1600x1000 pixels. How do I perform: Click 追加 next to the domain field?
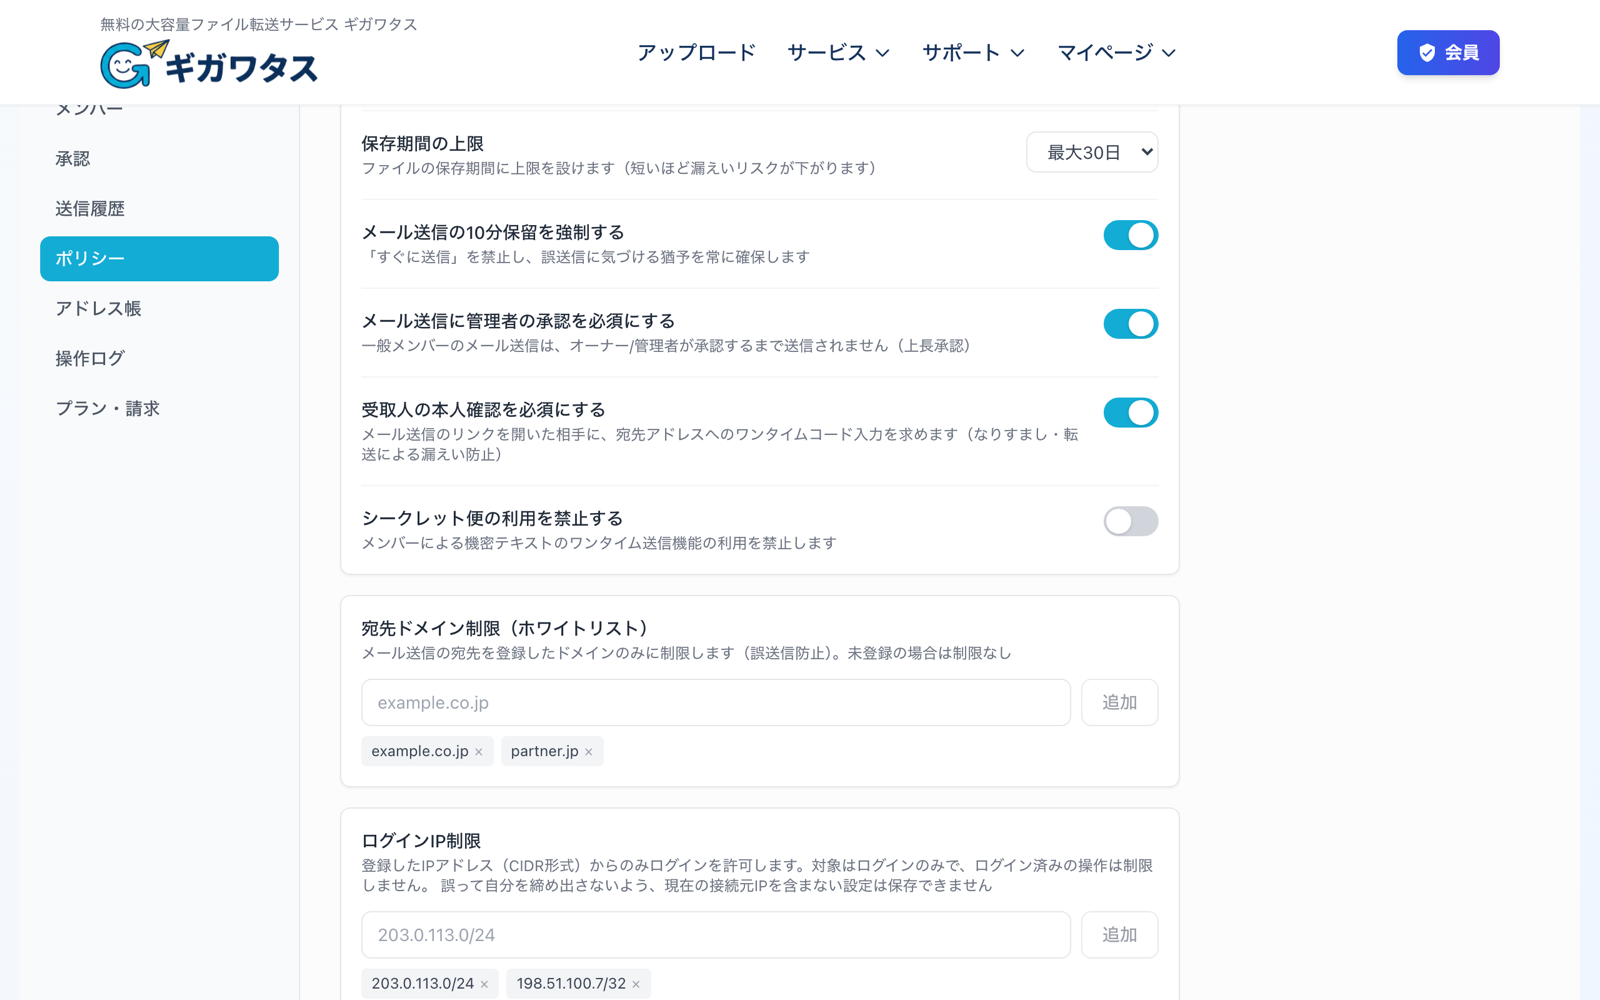1119,703
